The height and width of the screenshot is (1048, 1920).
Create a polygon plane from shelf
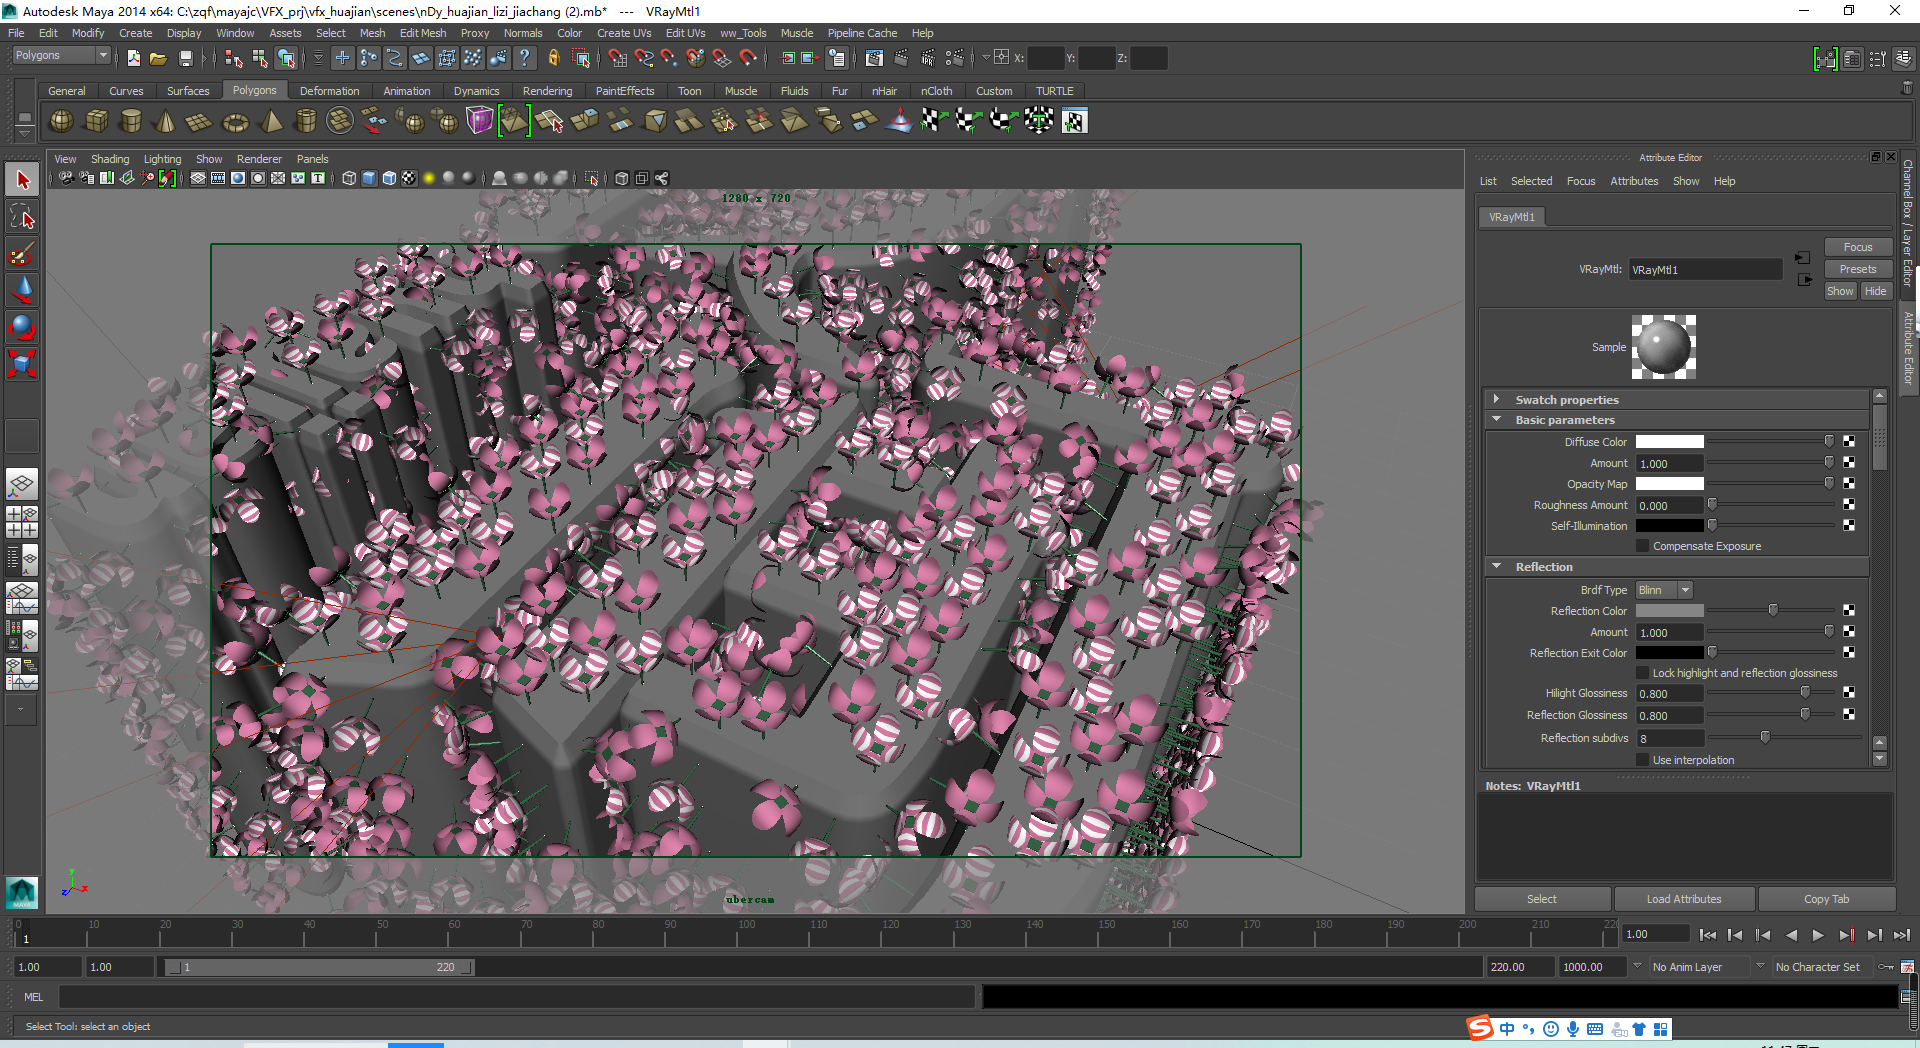pyautogui.click(x=200, y=121)
